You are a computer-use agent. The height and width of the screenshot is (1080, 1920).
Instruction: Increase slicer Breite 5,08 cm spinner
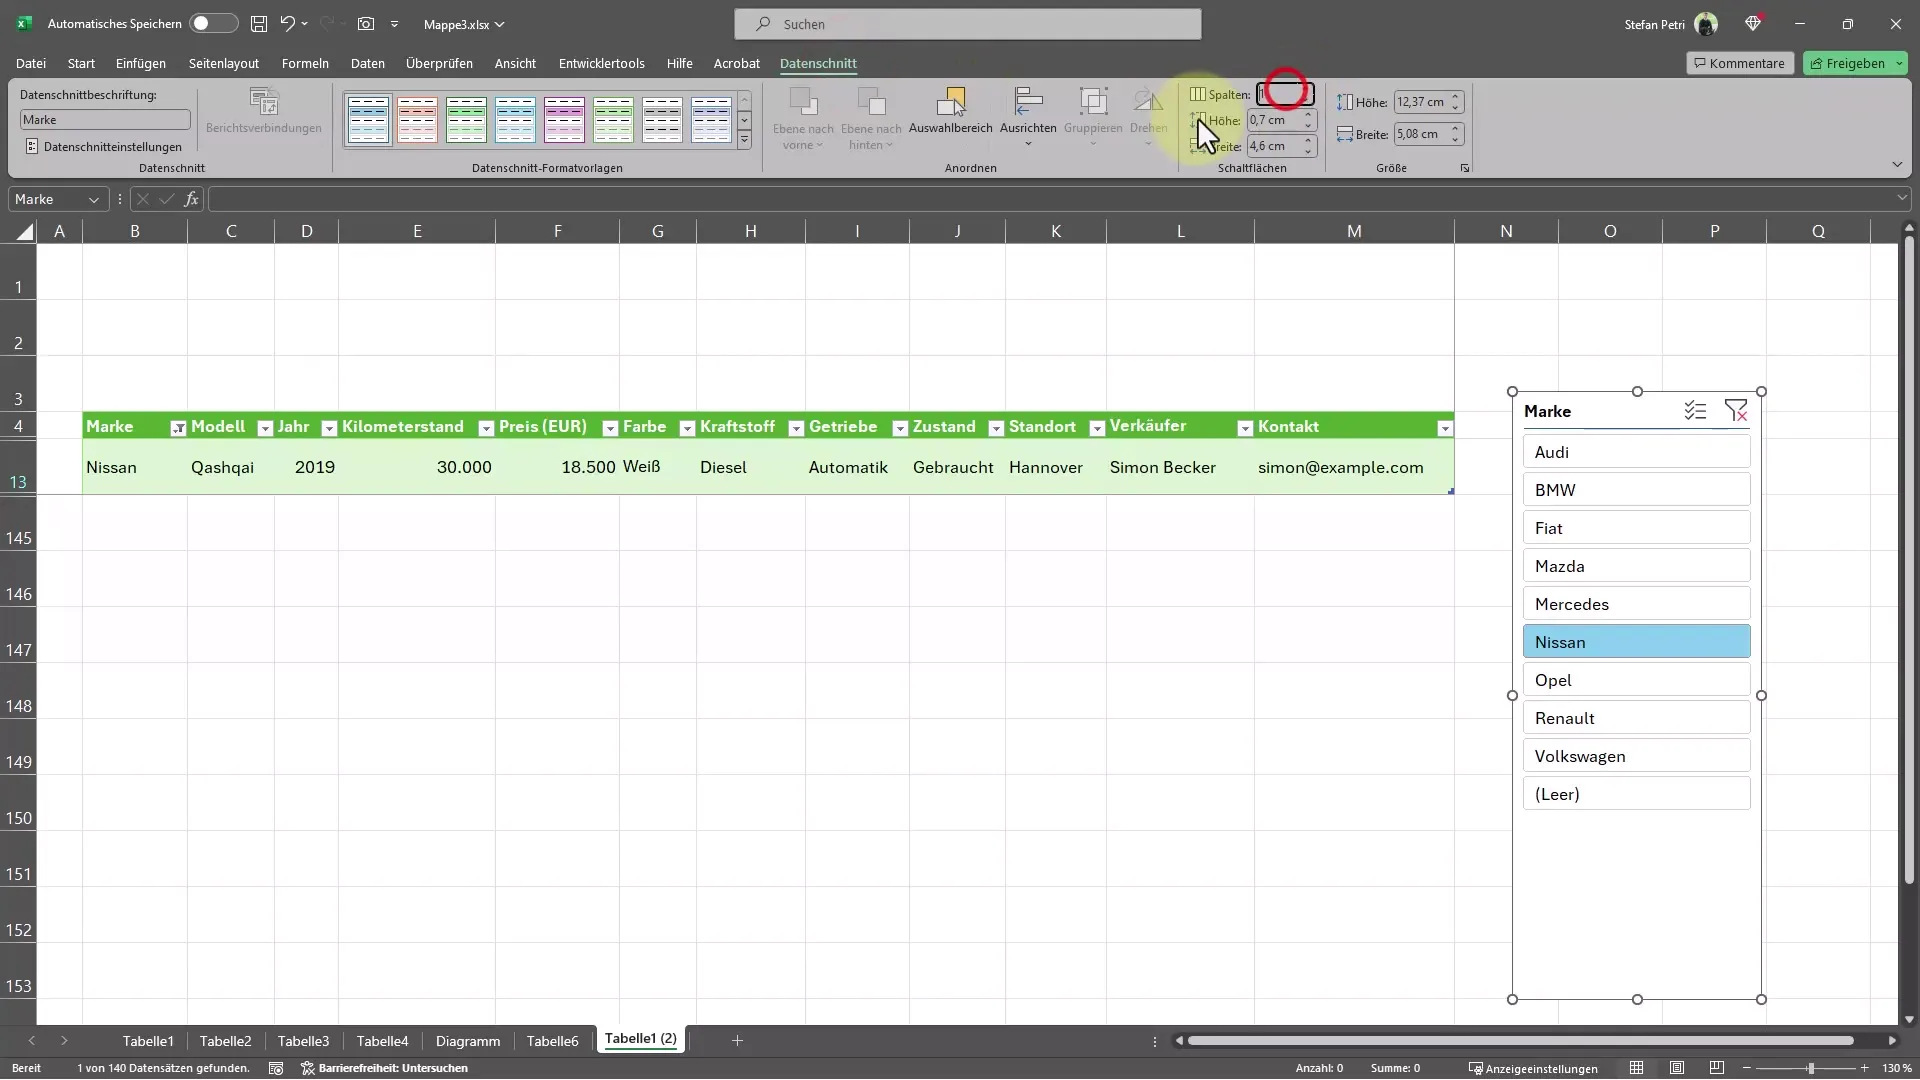(x=1456, y=129)
